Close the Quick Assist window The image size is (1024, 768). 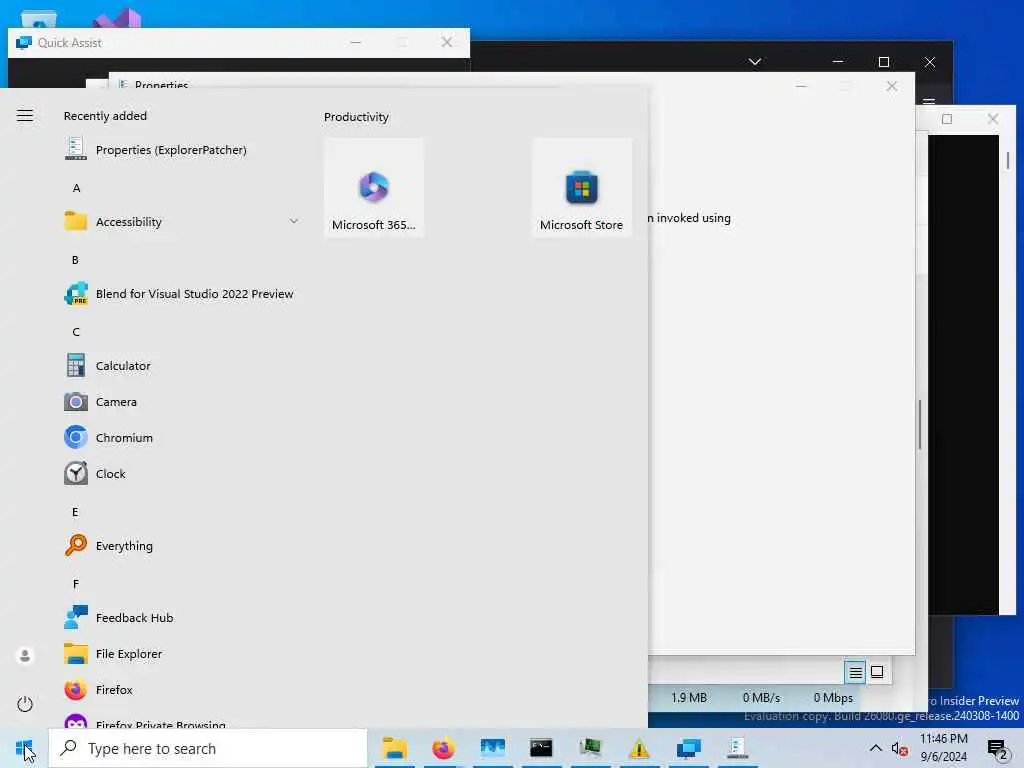click(447, 42)
